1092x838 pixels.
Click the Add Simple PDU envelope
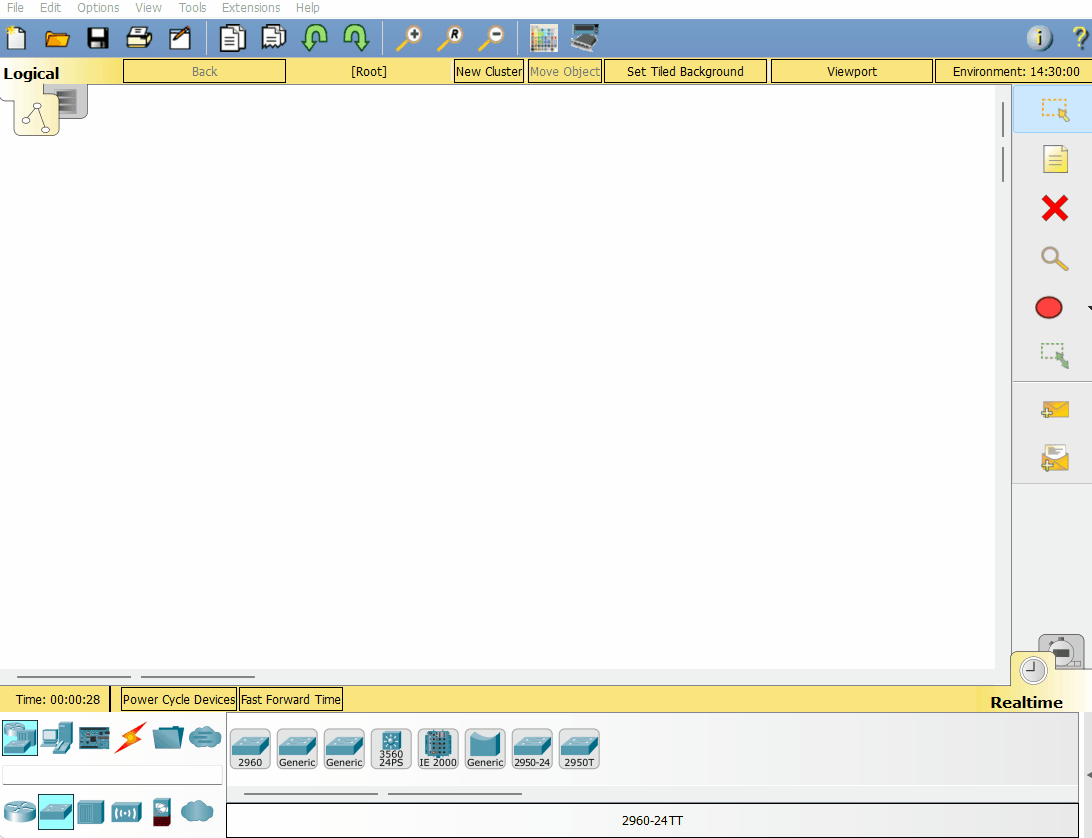click(1054, 409)
